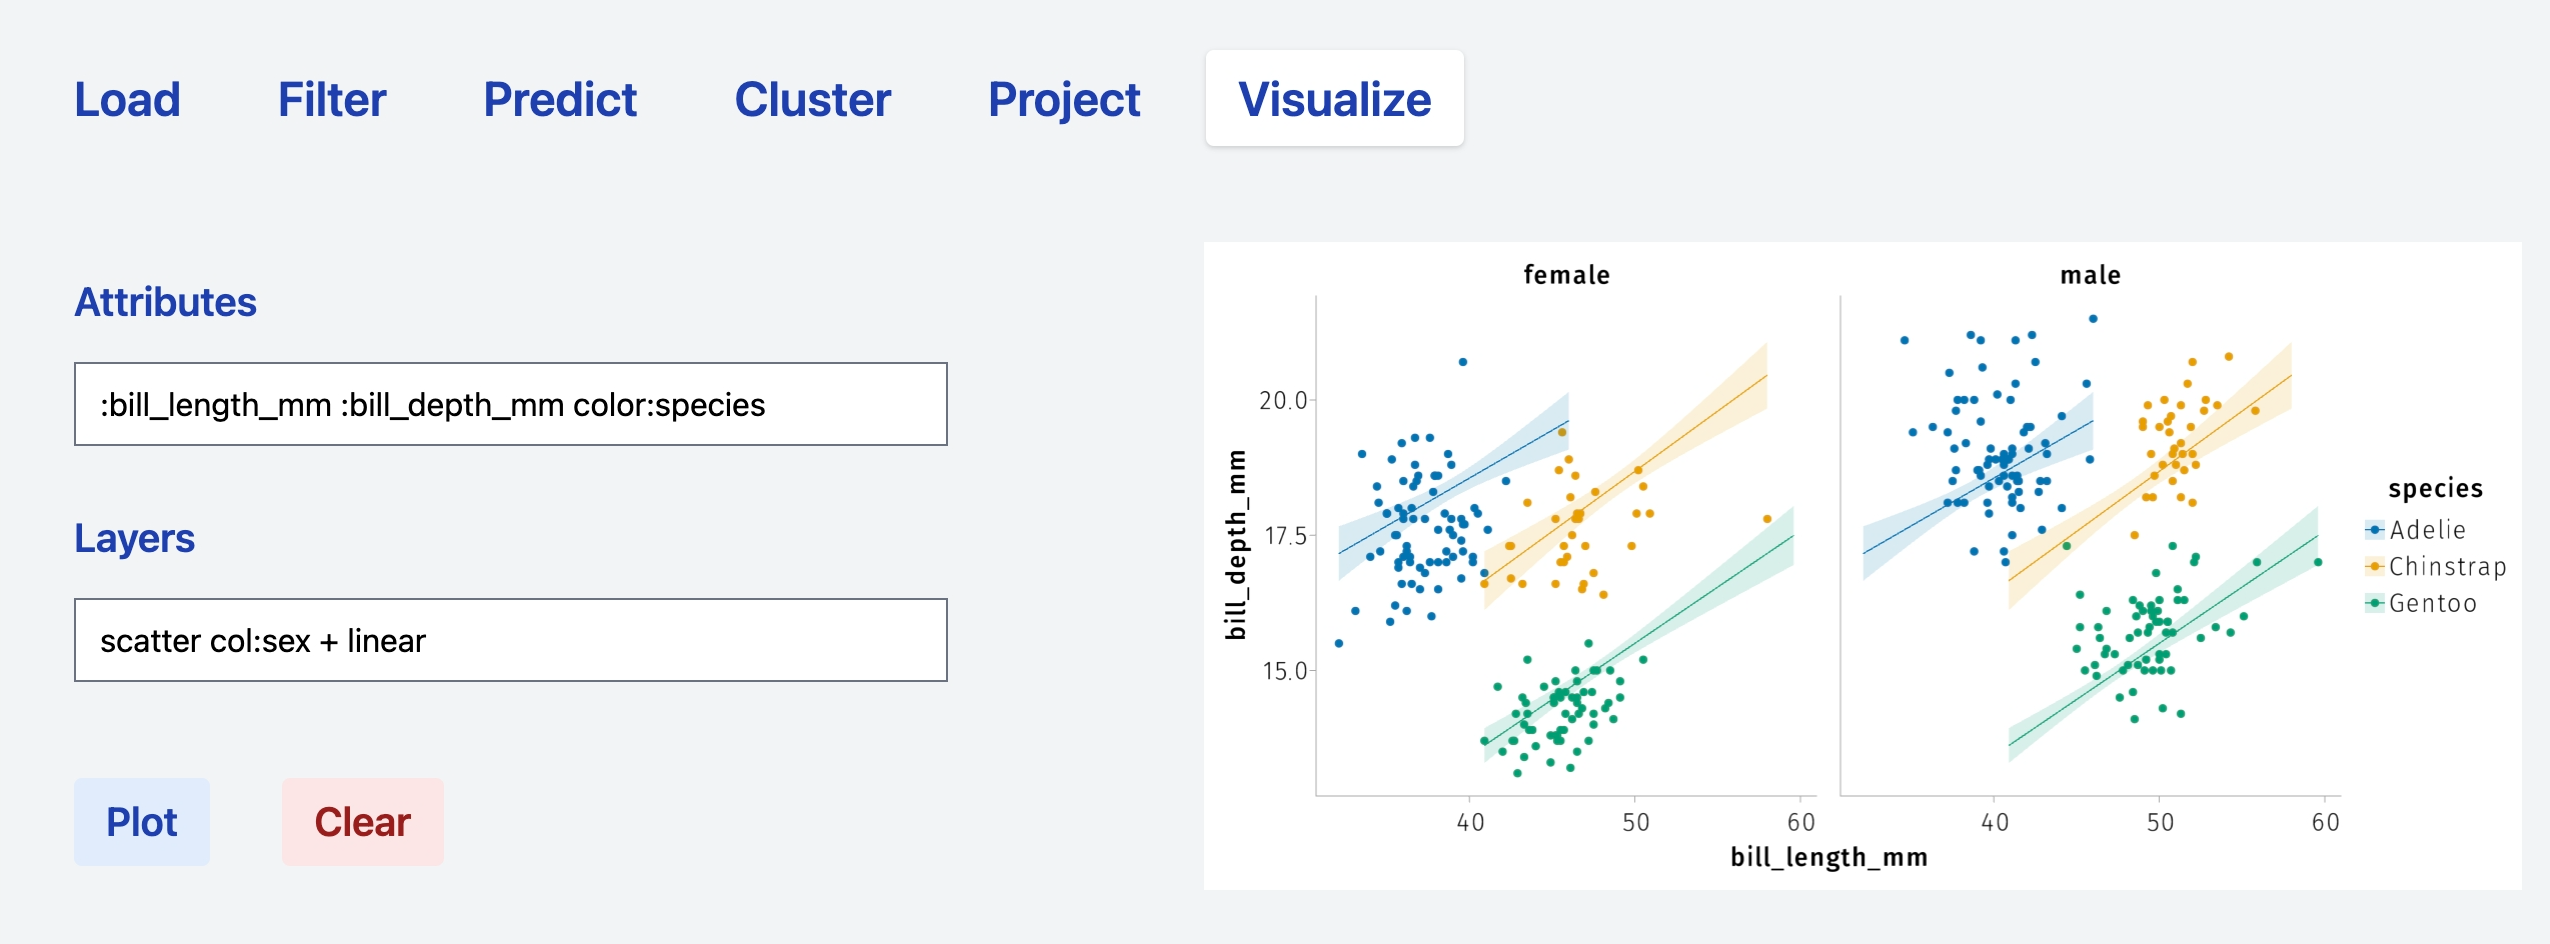Click the Layers section heading
This screenshot has height=944, width=2550.
point(134,538)
